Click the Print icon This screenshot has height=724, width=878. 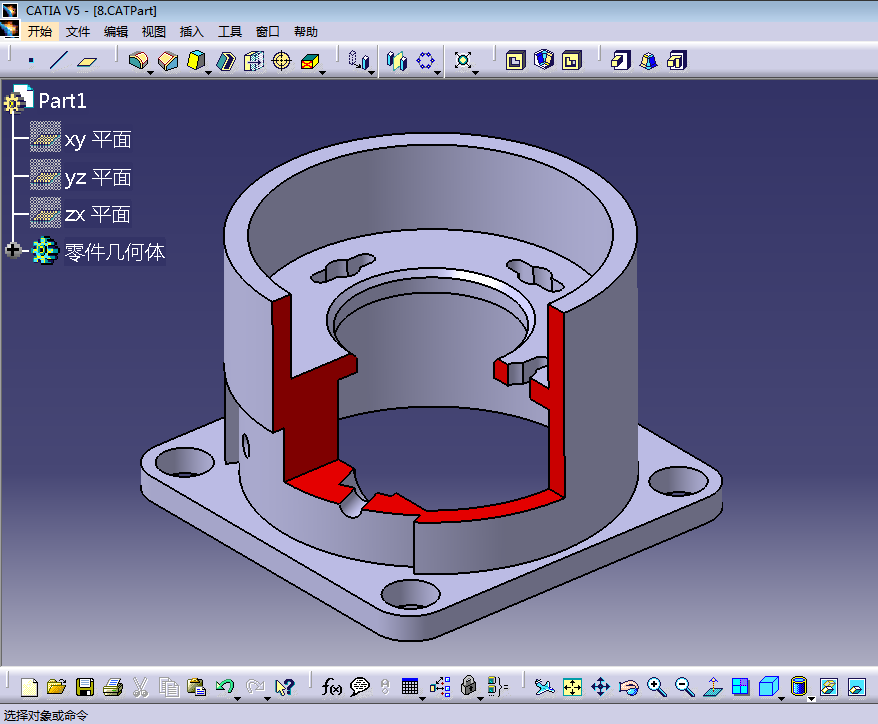112,687
